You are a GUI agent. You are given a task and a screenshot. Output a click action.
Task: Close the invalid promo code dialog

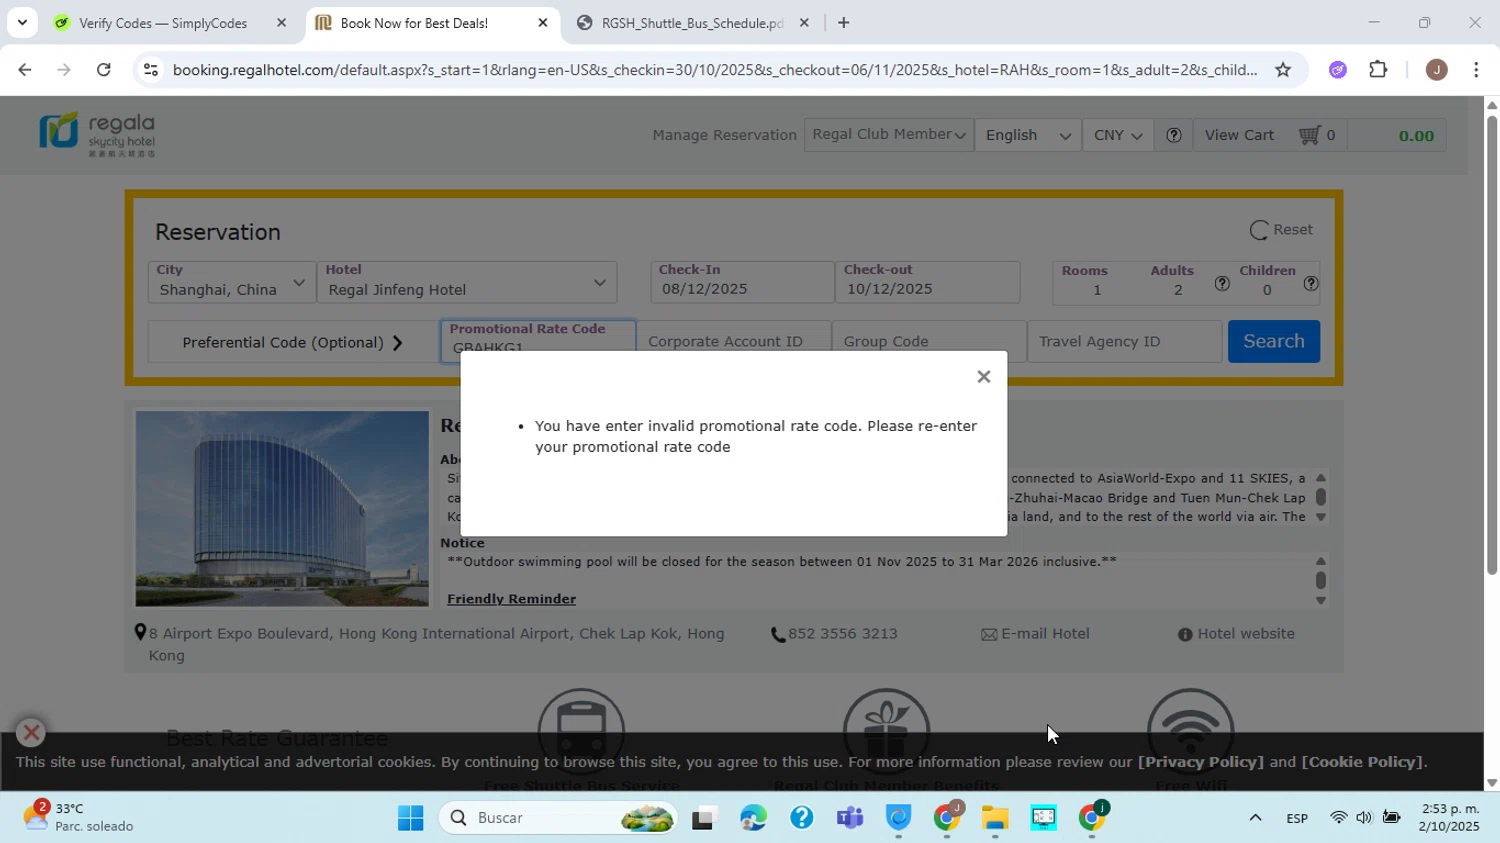tap(983, 377)
